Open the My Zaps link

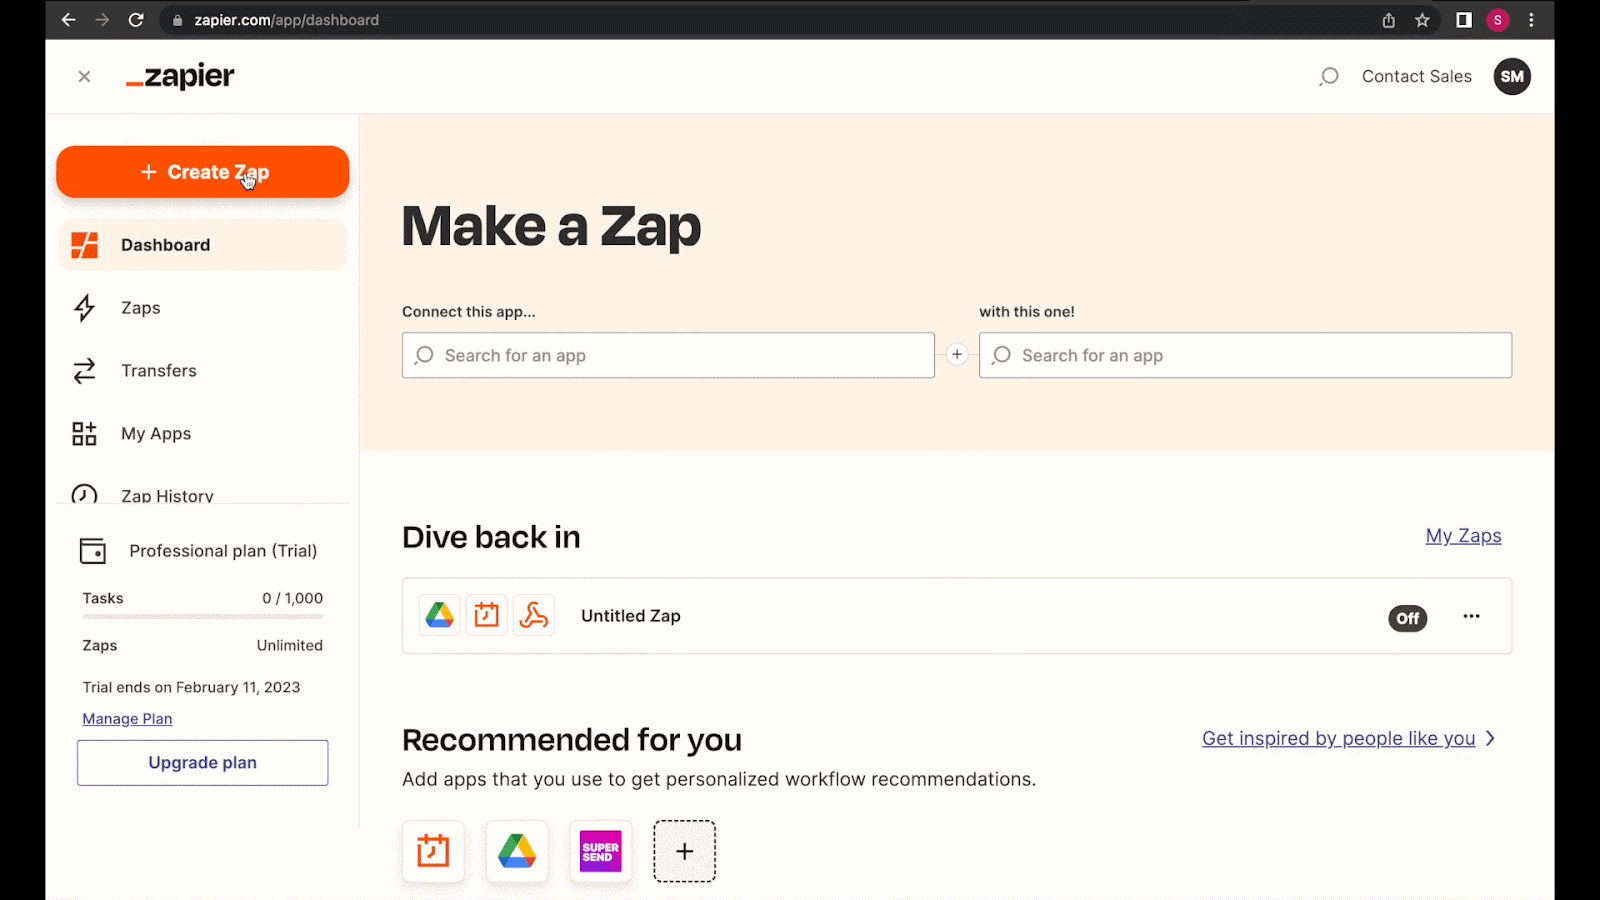[x=1463, y=536]
